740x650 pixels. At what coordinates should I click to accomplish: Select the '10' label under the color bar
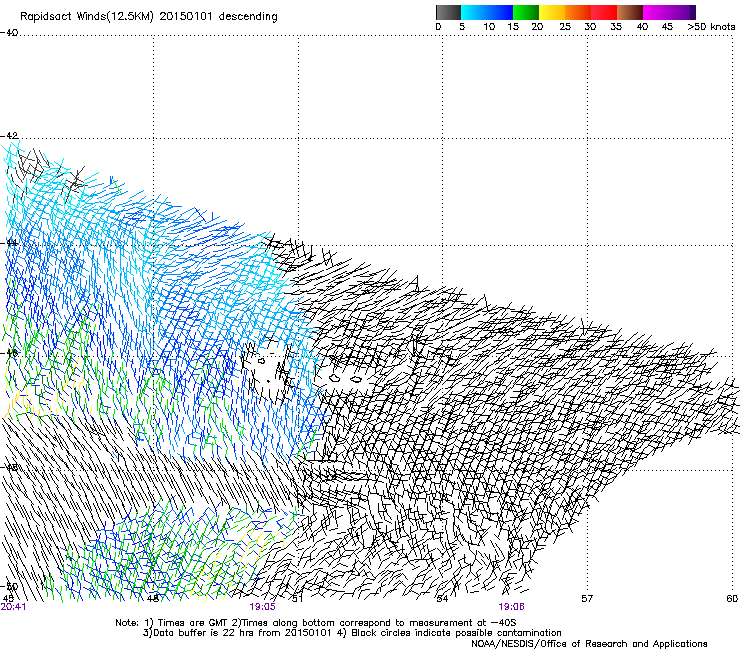(x=489, y=27)
